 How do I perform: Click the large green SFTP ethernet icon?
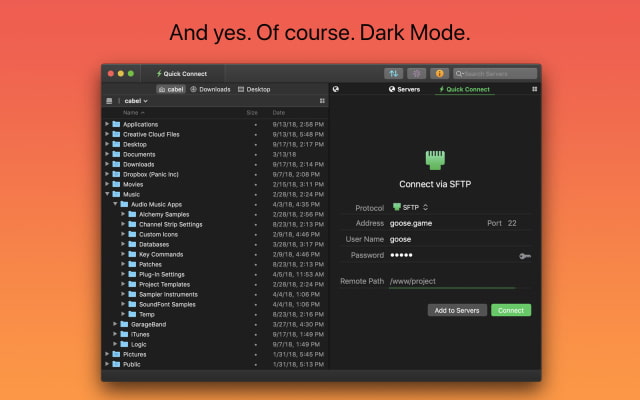pos(435,160)
